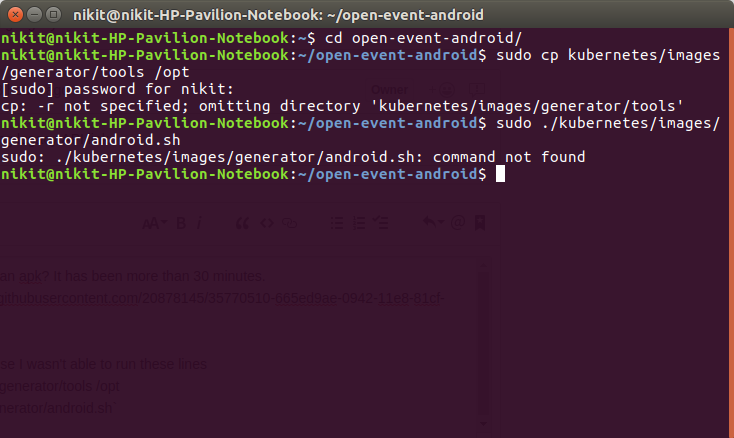Add bulleted list in background comment editor

(337, 223)
